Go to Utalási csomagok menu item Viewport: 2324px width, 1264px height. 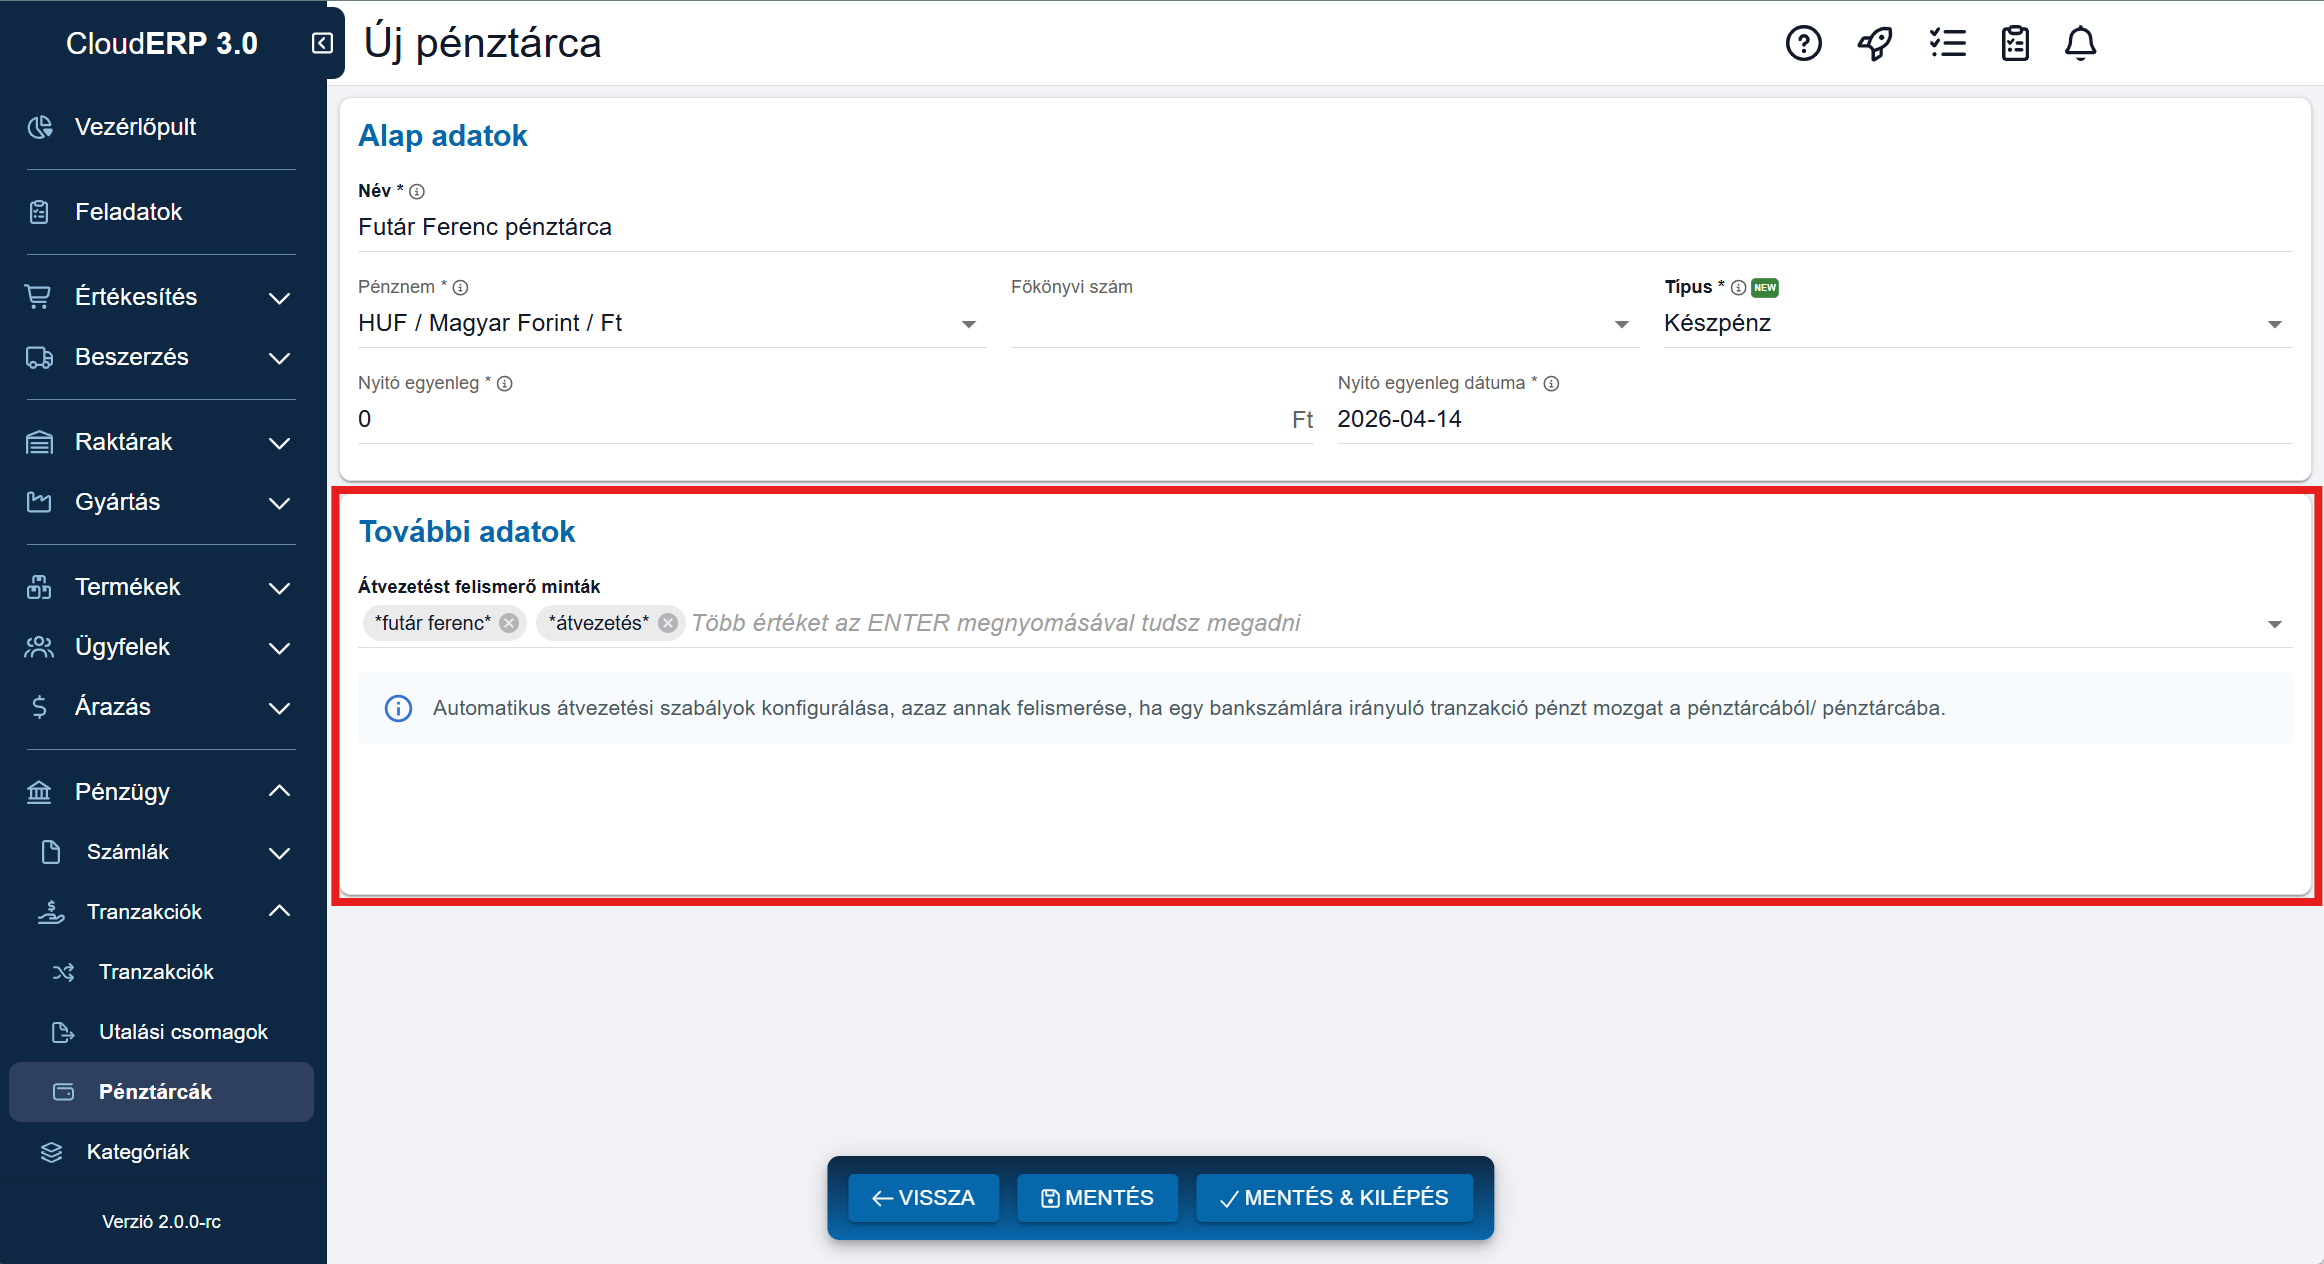click(183, 1032)
